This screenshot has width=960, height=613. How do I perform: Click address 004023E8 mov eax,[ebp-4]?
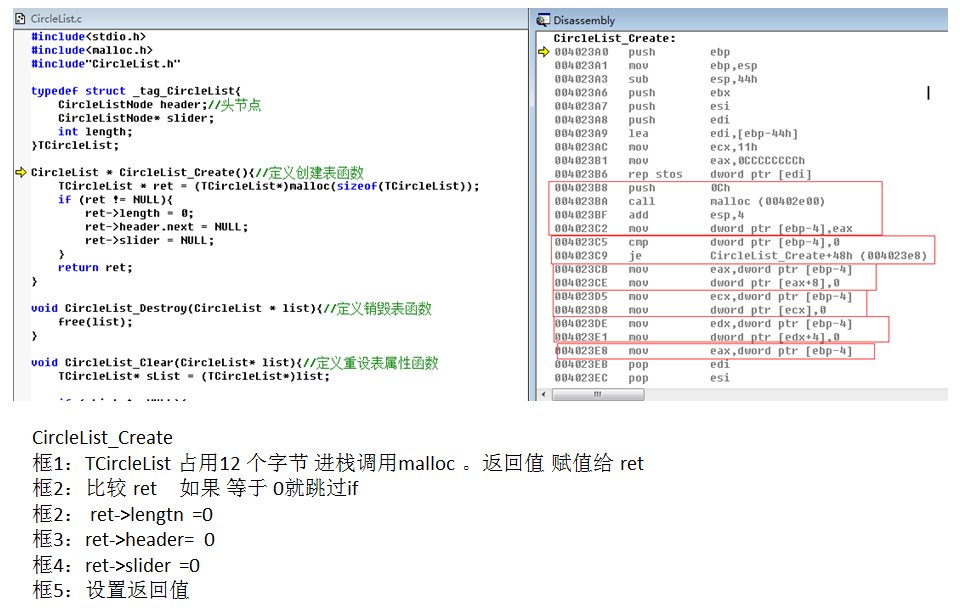(x=704, y=351)
